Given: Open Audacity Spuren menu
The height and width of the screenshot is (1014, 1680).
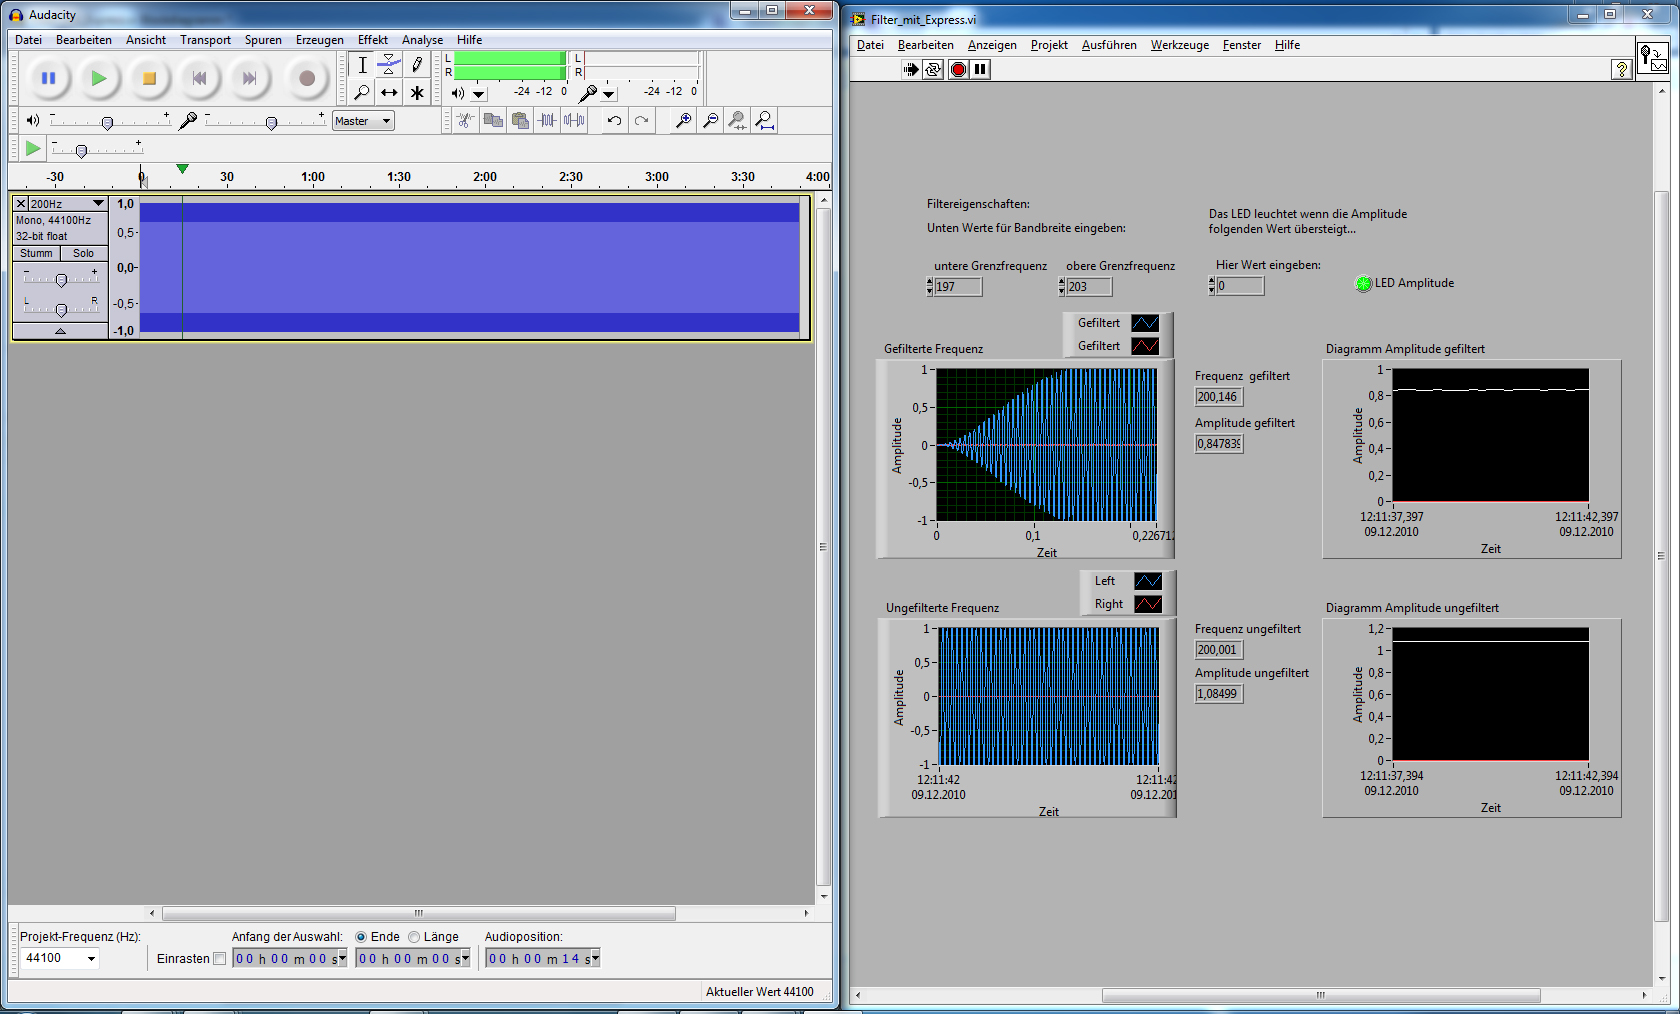Looking at the screenshot, I should (263, 40).
